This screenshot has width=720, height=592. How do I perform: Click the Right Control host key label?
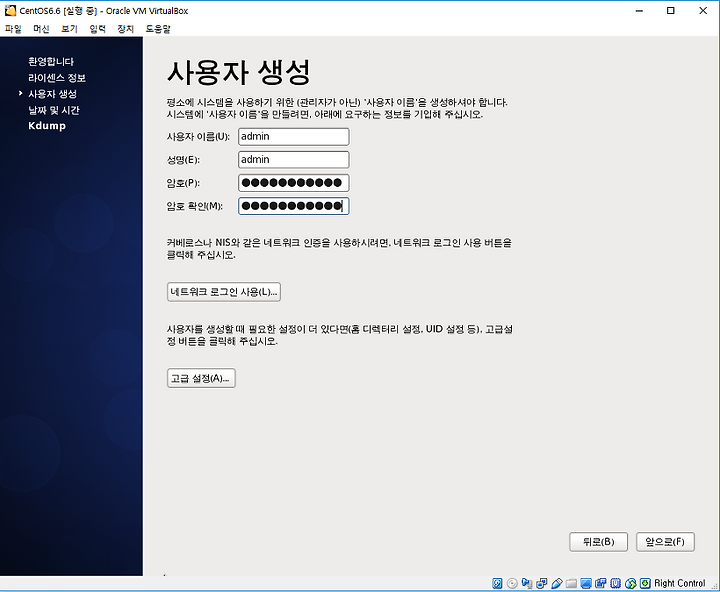click(680, 583)
